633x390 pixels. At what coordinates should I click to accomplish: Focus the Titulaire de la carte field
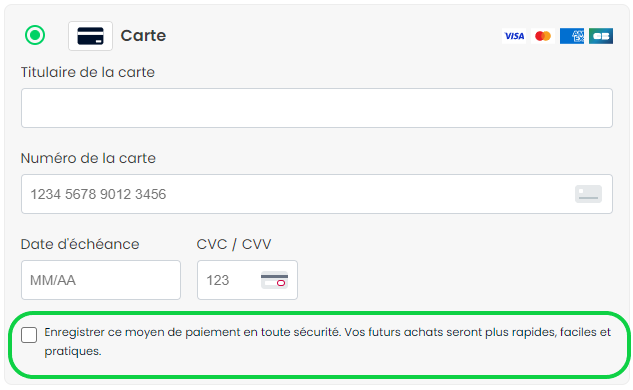point(317,108)
